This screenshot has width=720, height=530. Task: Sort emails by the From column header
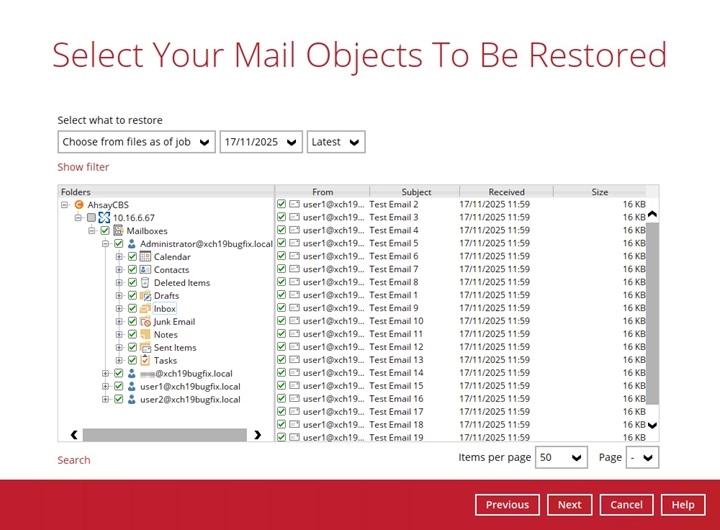pos(322,192)
